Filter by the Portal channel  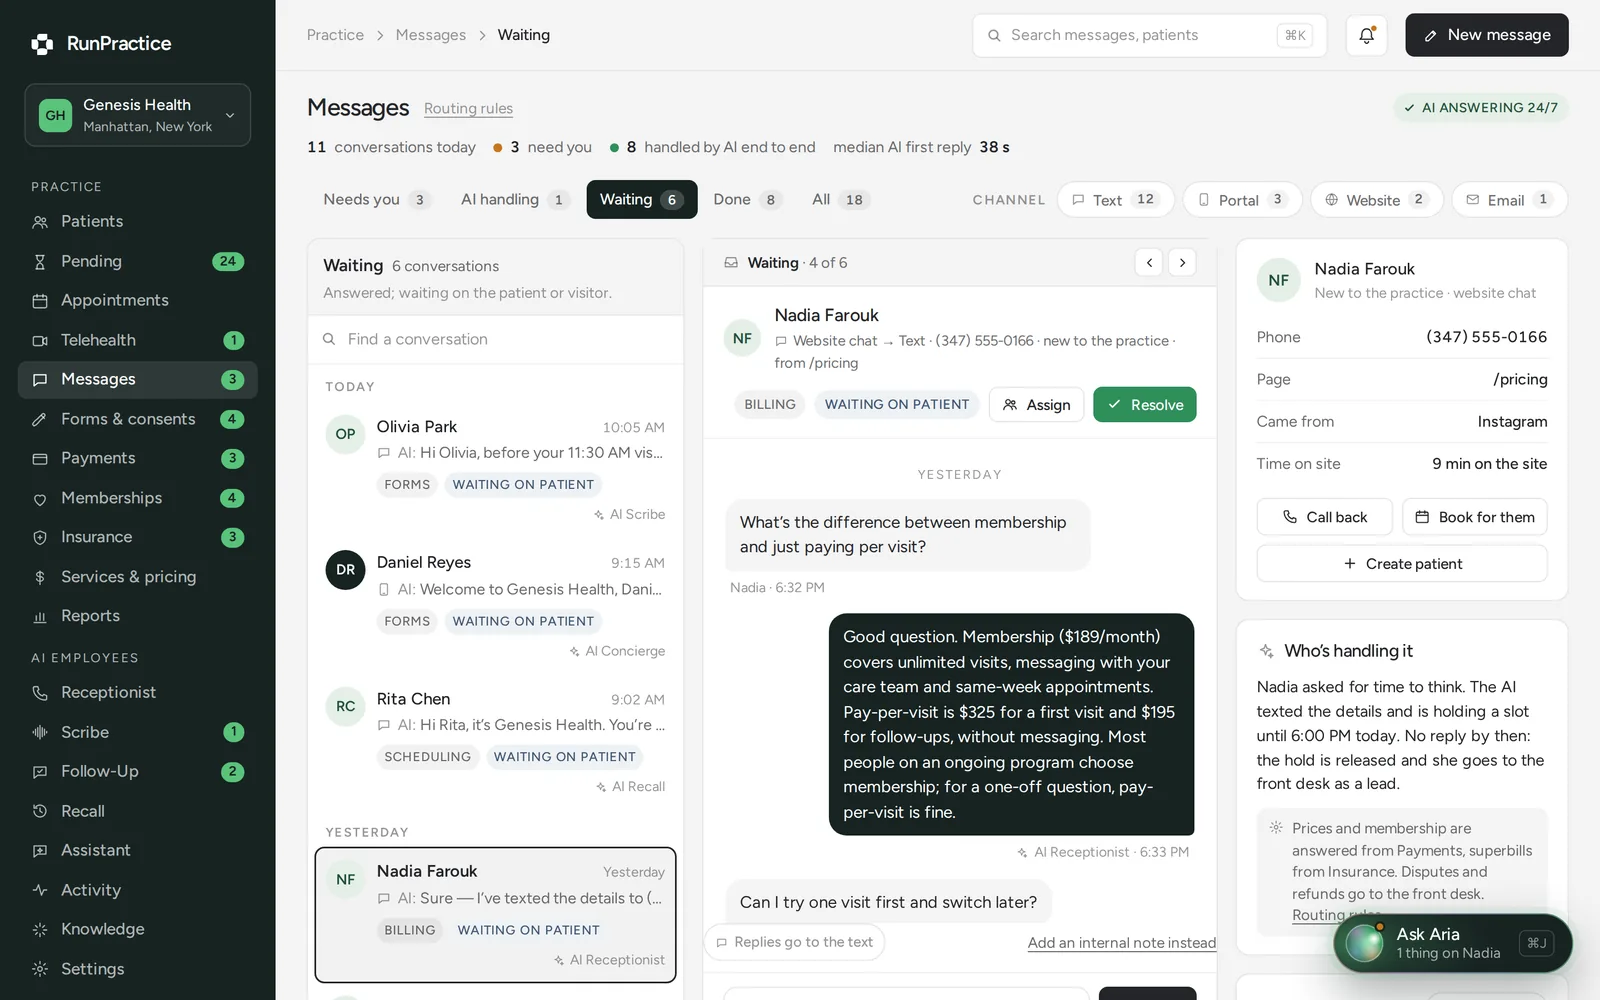click(1242, 200)
